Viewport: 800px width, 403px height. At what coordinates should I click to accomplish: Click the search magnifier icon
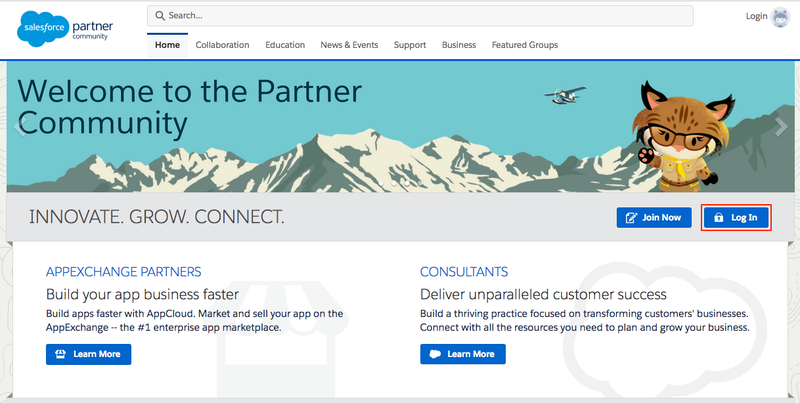click(x=160, y=16)
